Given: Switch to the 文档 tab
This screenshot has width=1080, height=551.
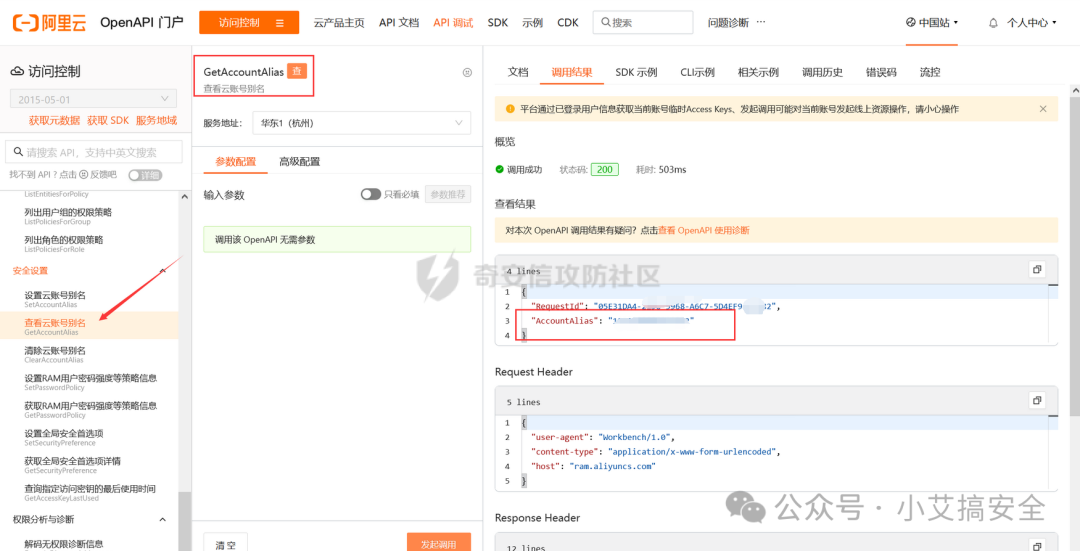Looking at the screenshot, I should [518, 72].
